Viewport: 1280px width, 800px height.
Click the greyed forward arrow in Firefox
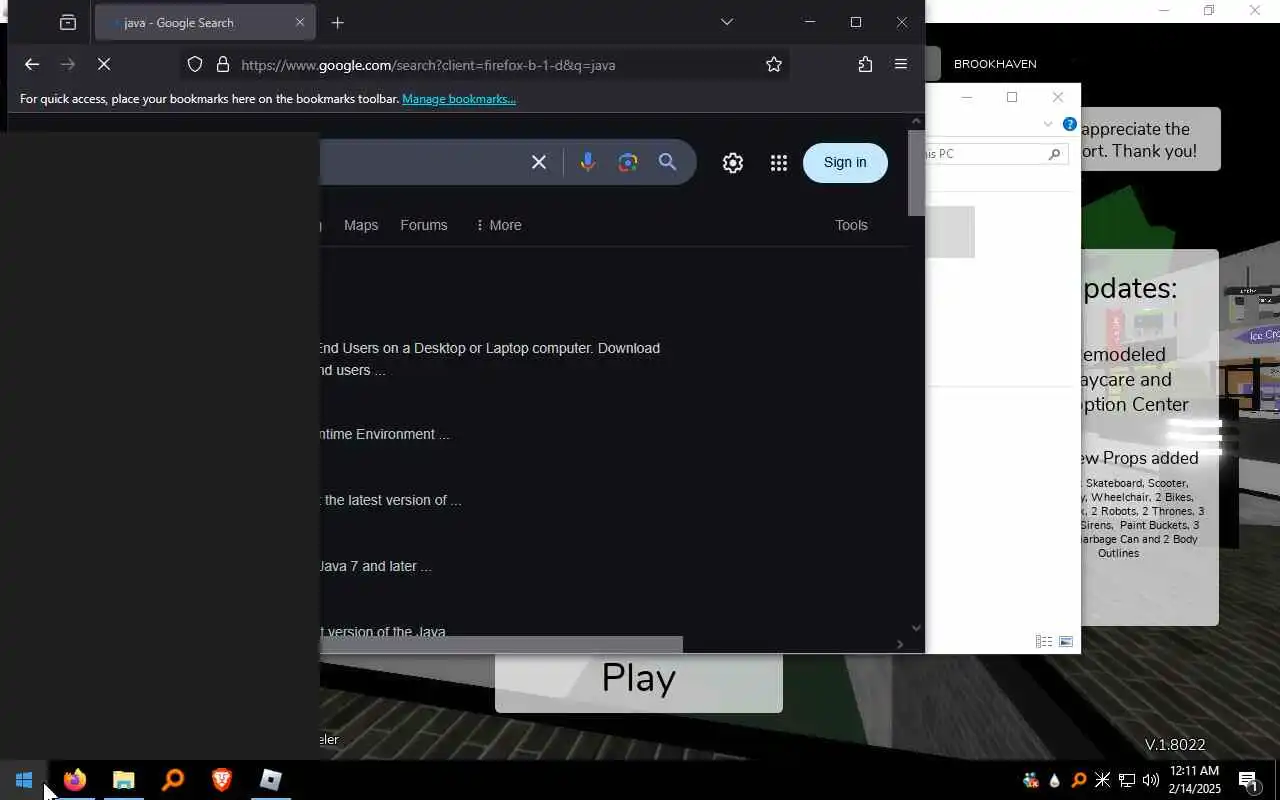pyautogui.click(x=68, y=64)
